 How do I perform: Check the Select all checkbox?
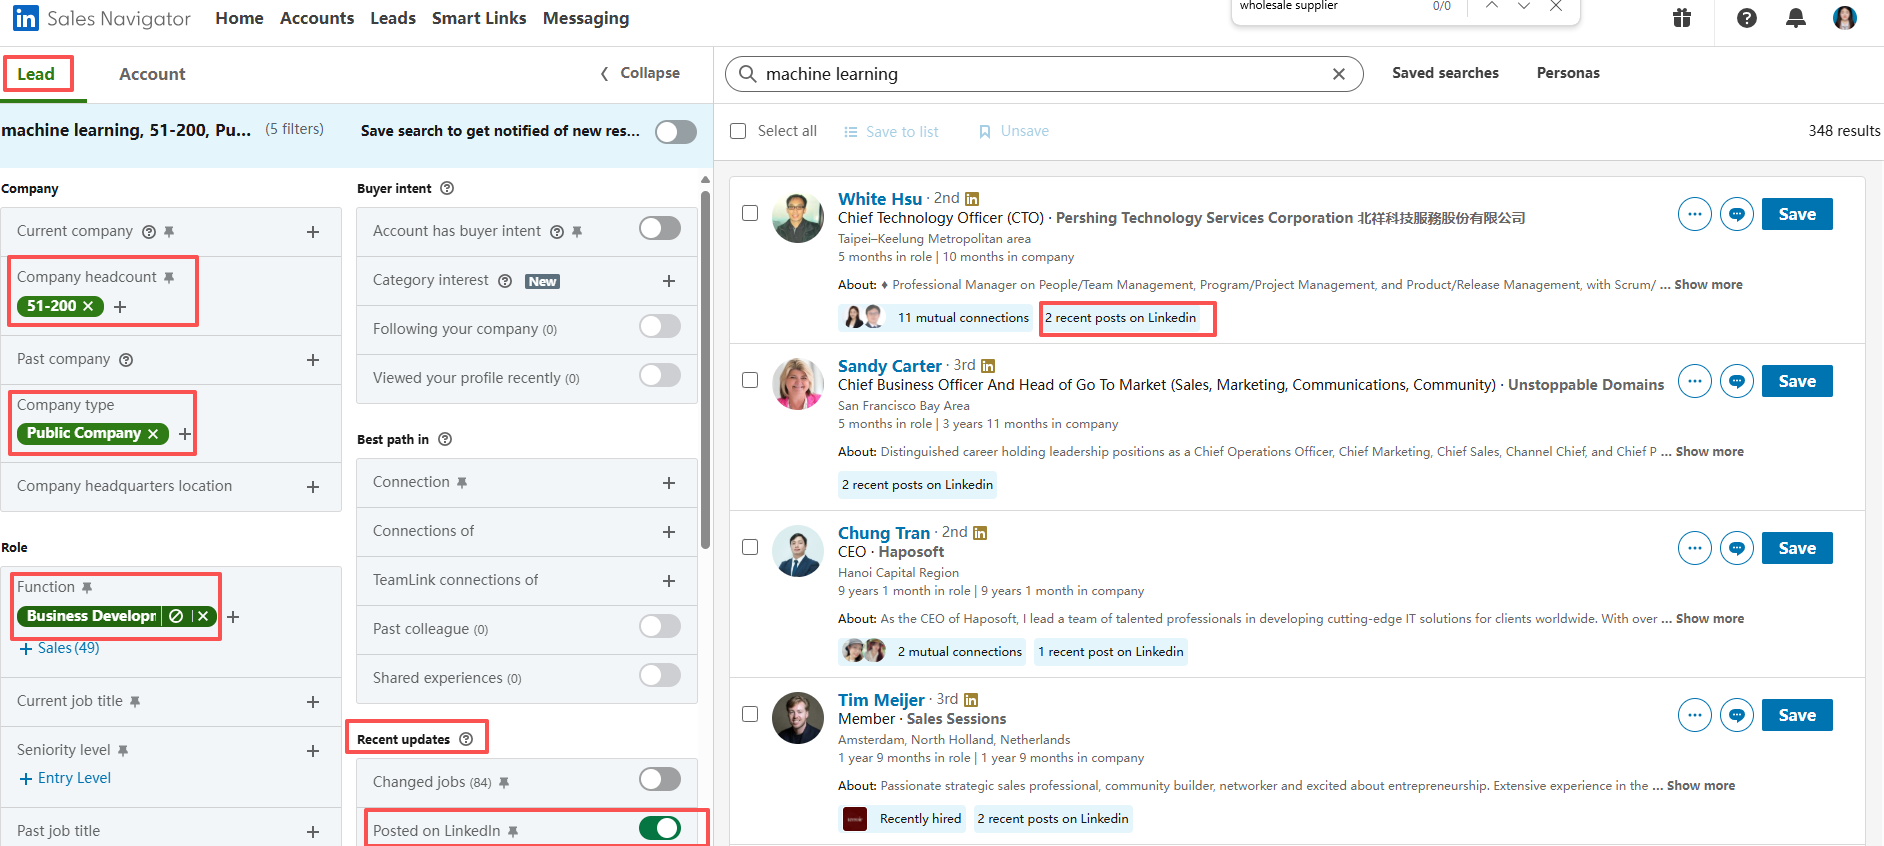click(738, 131)
